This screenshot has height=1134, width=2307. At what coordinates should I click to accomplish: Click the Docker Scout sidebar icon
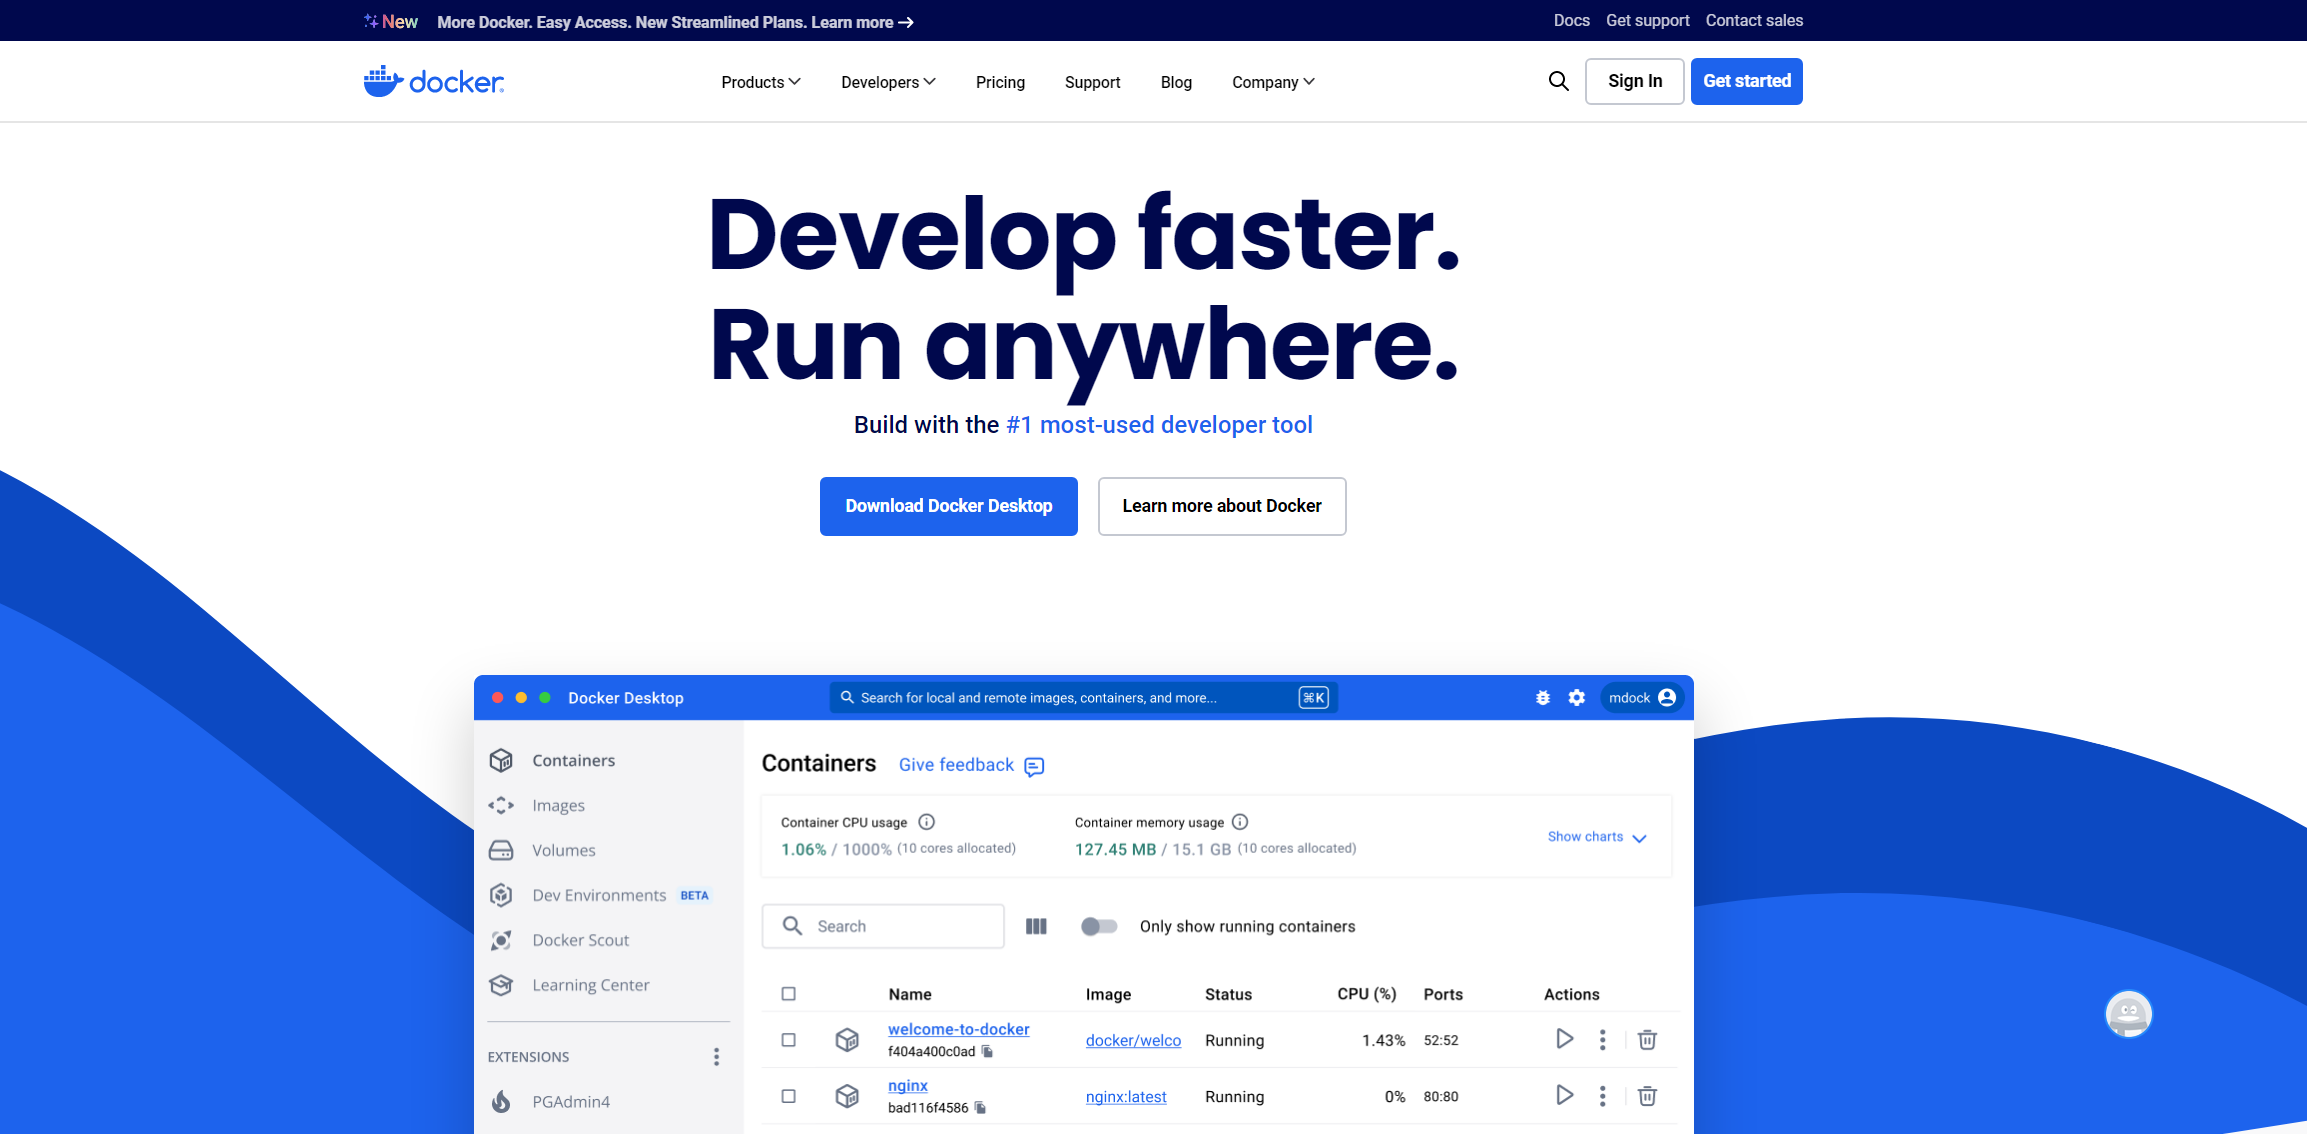pos(501,940)
